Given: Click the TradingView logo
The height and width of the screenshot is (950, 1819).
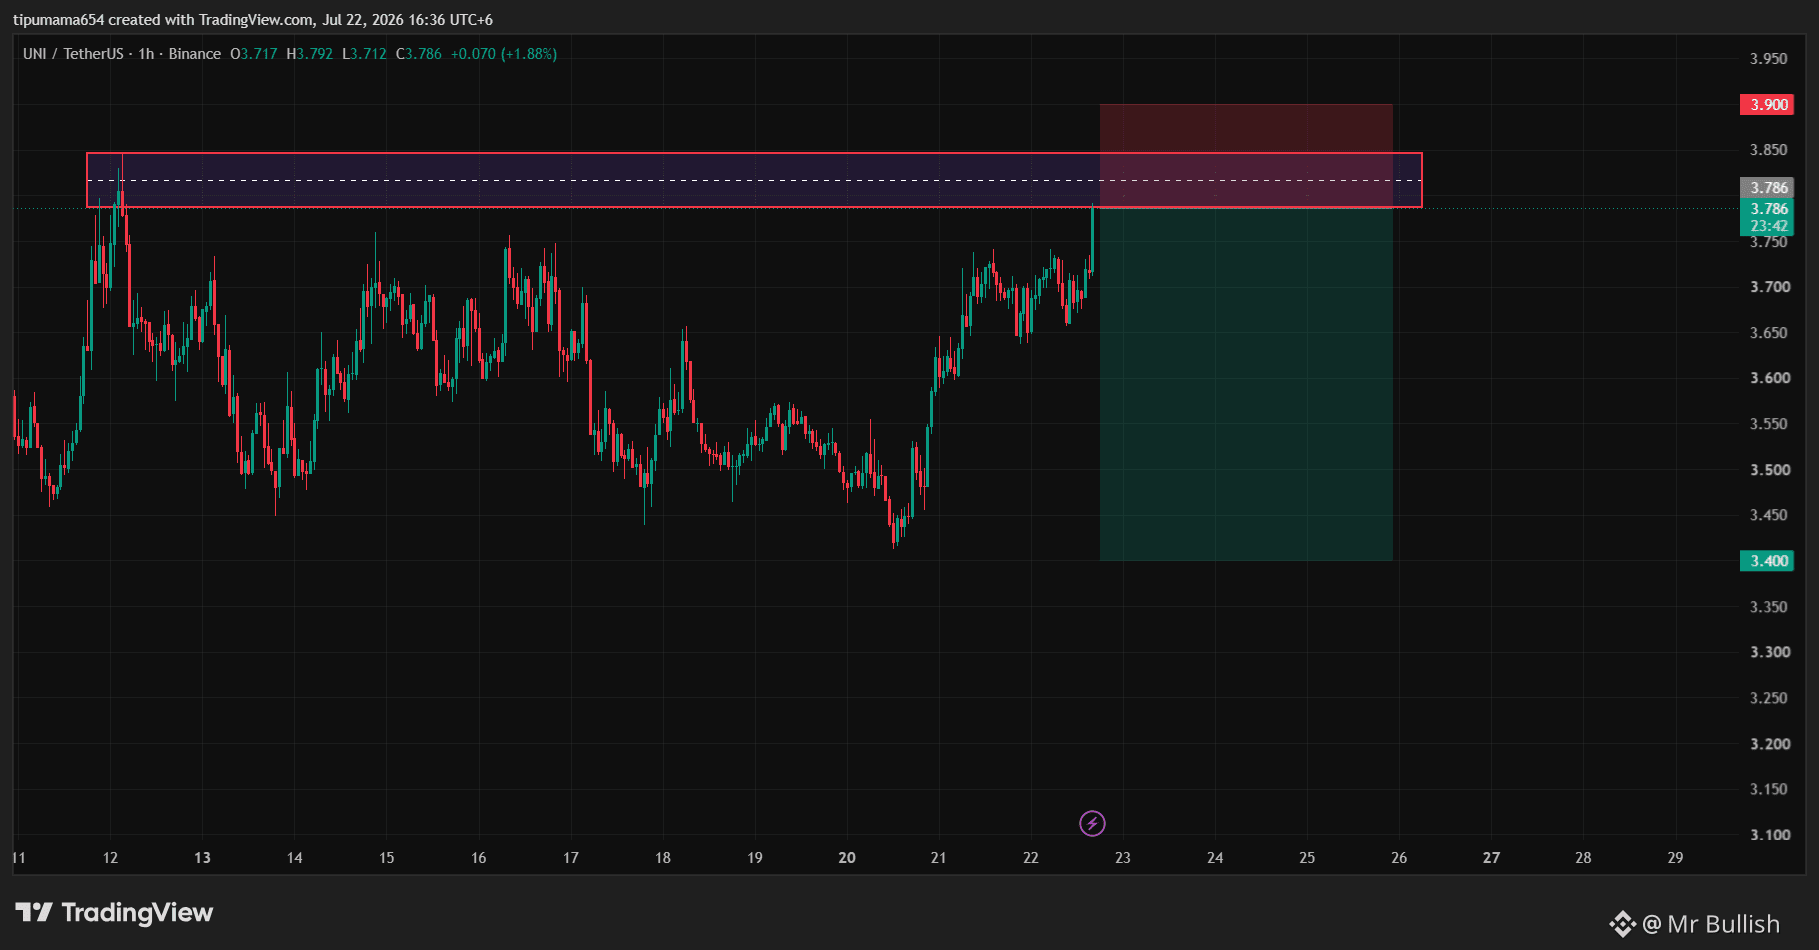Looking at the screenshot, I should tap(114, 912).
